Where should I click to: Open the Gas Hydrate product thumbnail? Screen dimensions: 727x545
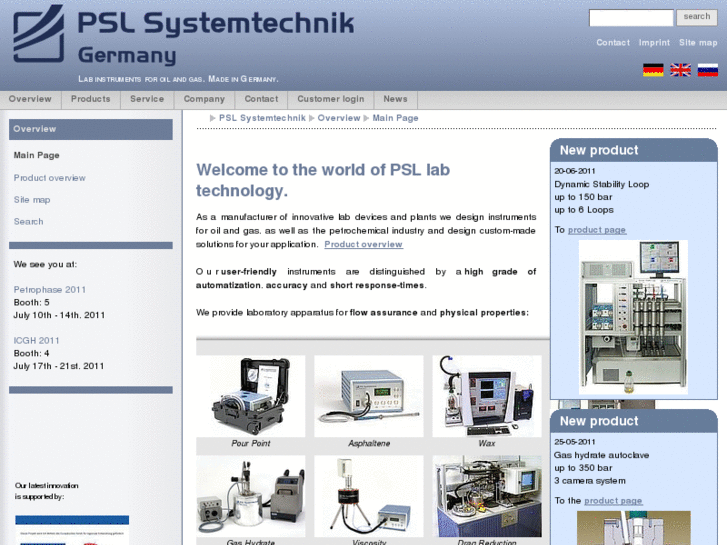(251, 496)
